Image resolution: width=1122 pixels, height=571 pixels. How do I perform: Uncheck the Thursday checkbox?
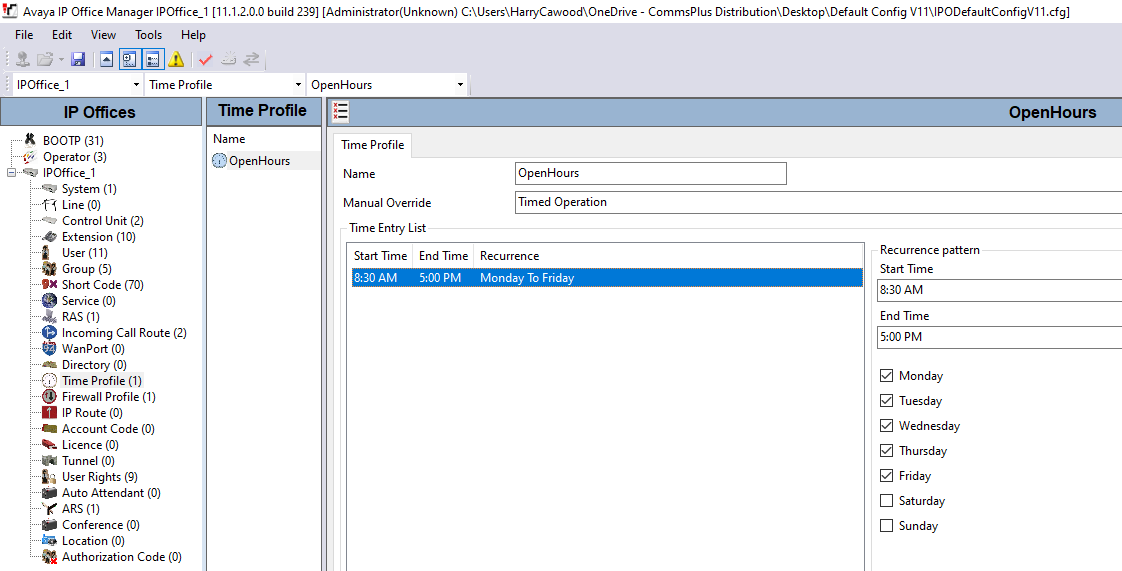887,451
